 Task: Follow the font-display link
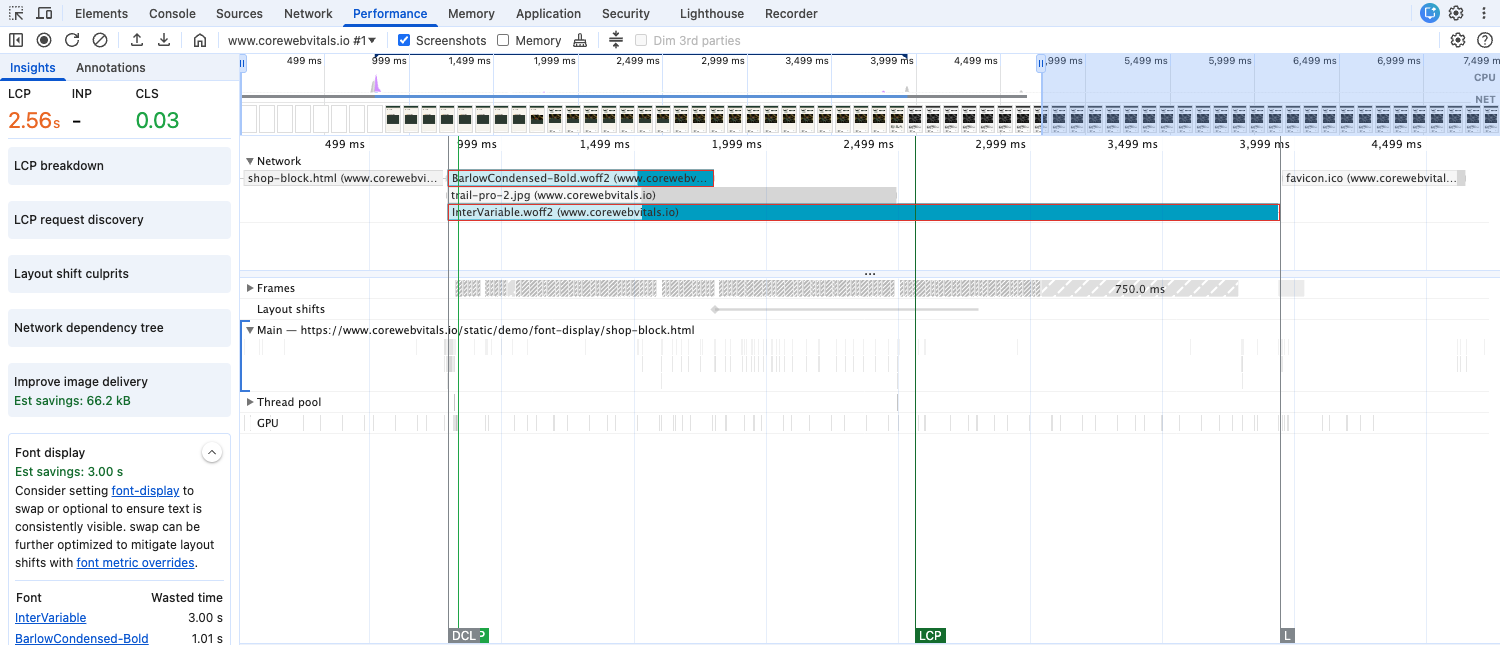[x=145, y=491]
